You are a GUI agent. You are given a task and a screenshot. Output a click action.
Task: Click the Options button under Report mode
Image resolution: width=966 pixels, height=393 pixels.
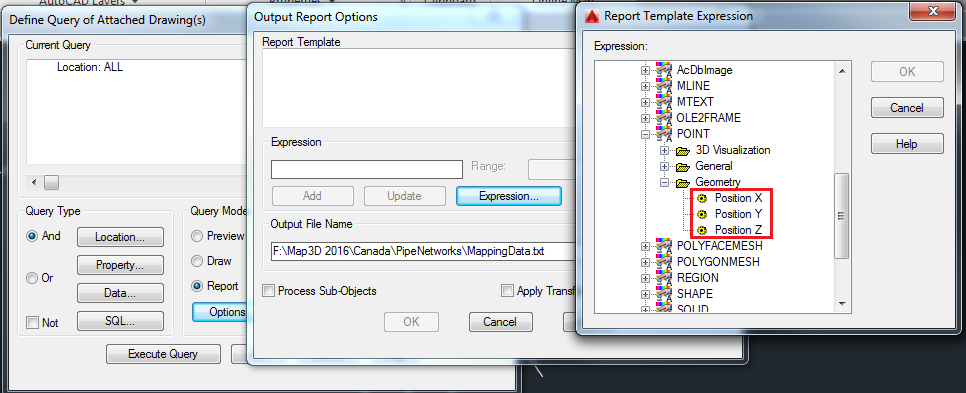click(220, 312)
